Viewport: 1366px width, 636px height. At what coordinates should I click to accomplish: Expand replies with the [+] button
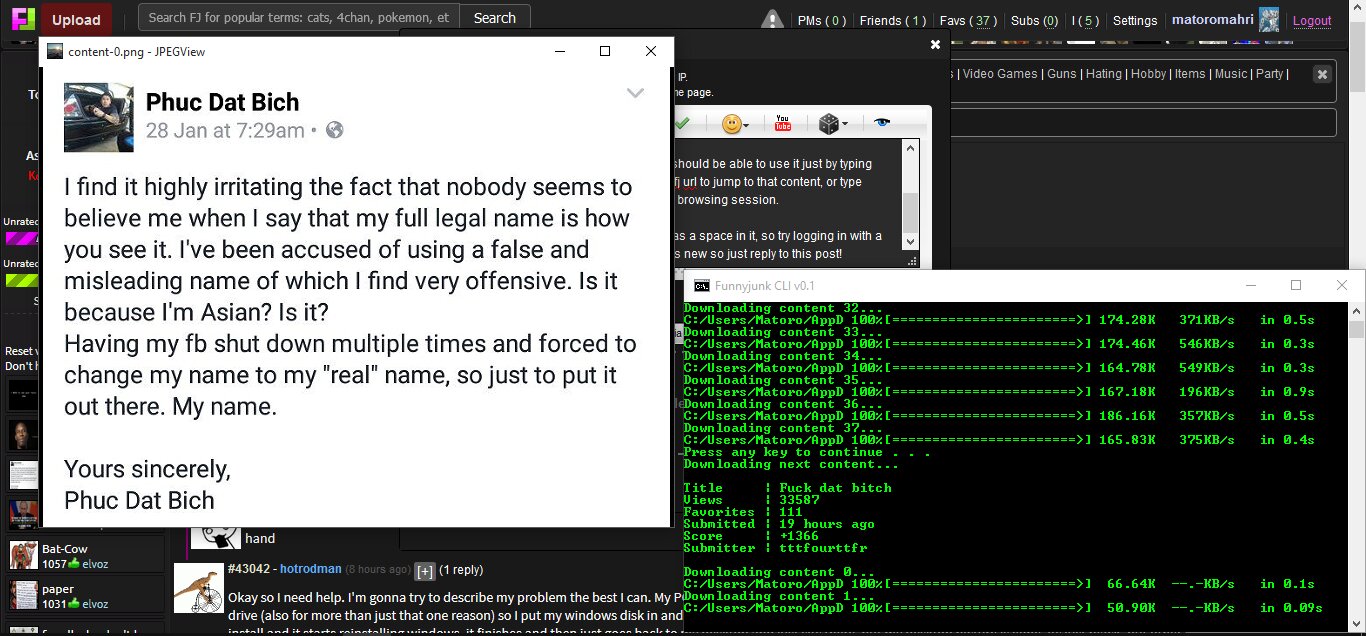pyautogui.click(x=424, y=570)
